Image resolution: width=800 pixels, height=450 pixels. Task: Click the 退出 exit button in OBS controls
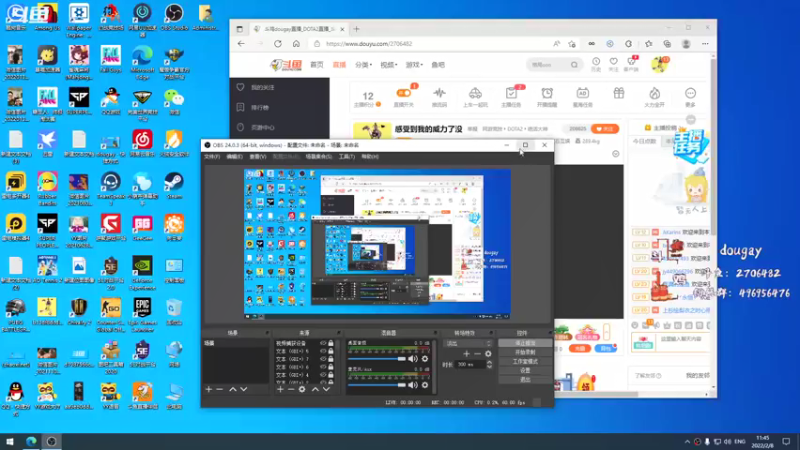525,380
